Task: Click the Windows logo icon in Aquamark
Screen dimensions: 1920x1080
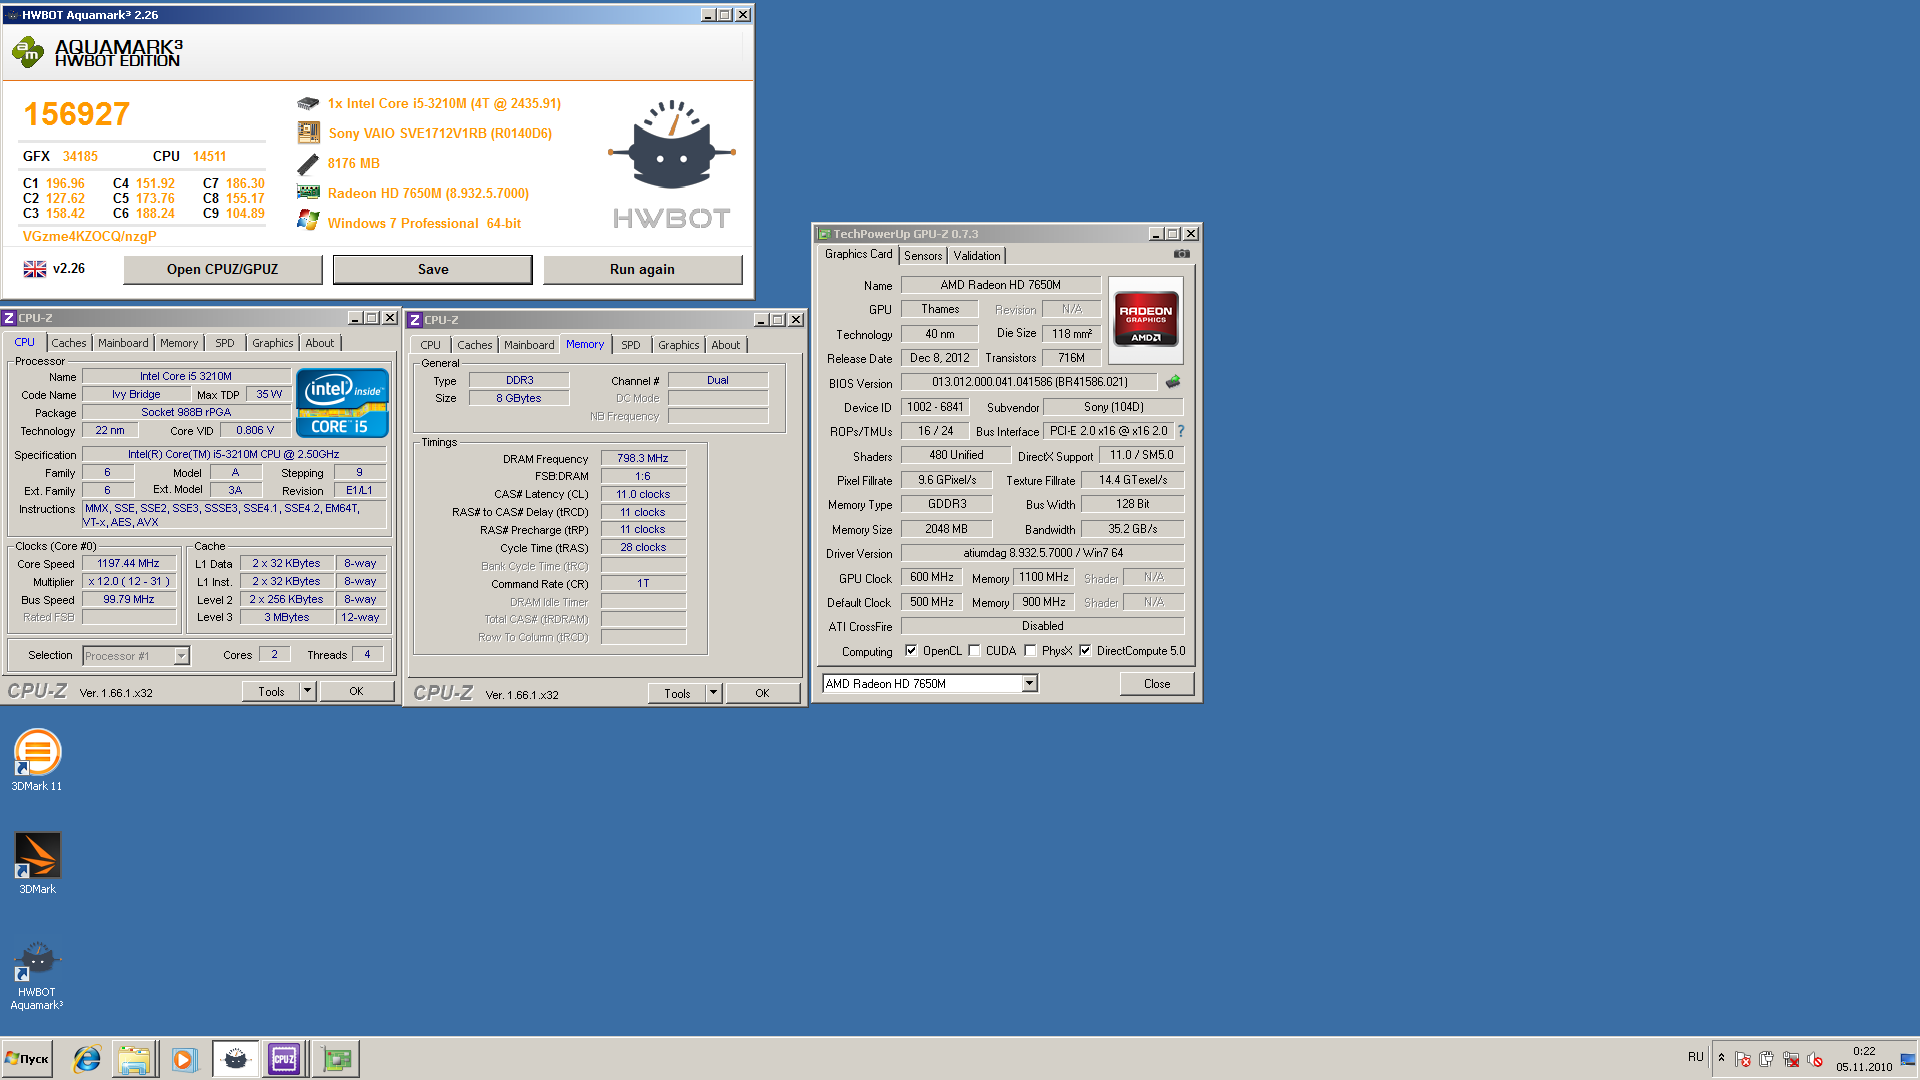Action: 308,220
